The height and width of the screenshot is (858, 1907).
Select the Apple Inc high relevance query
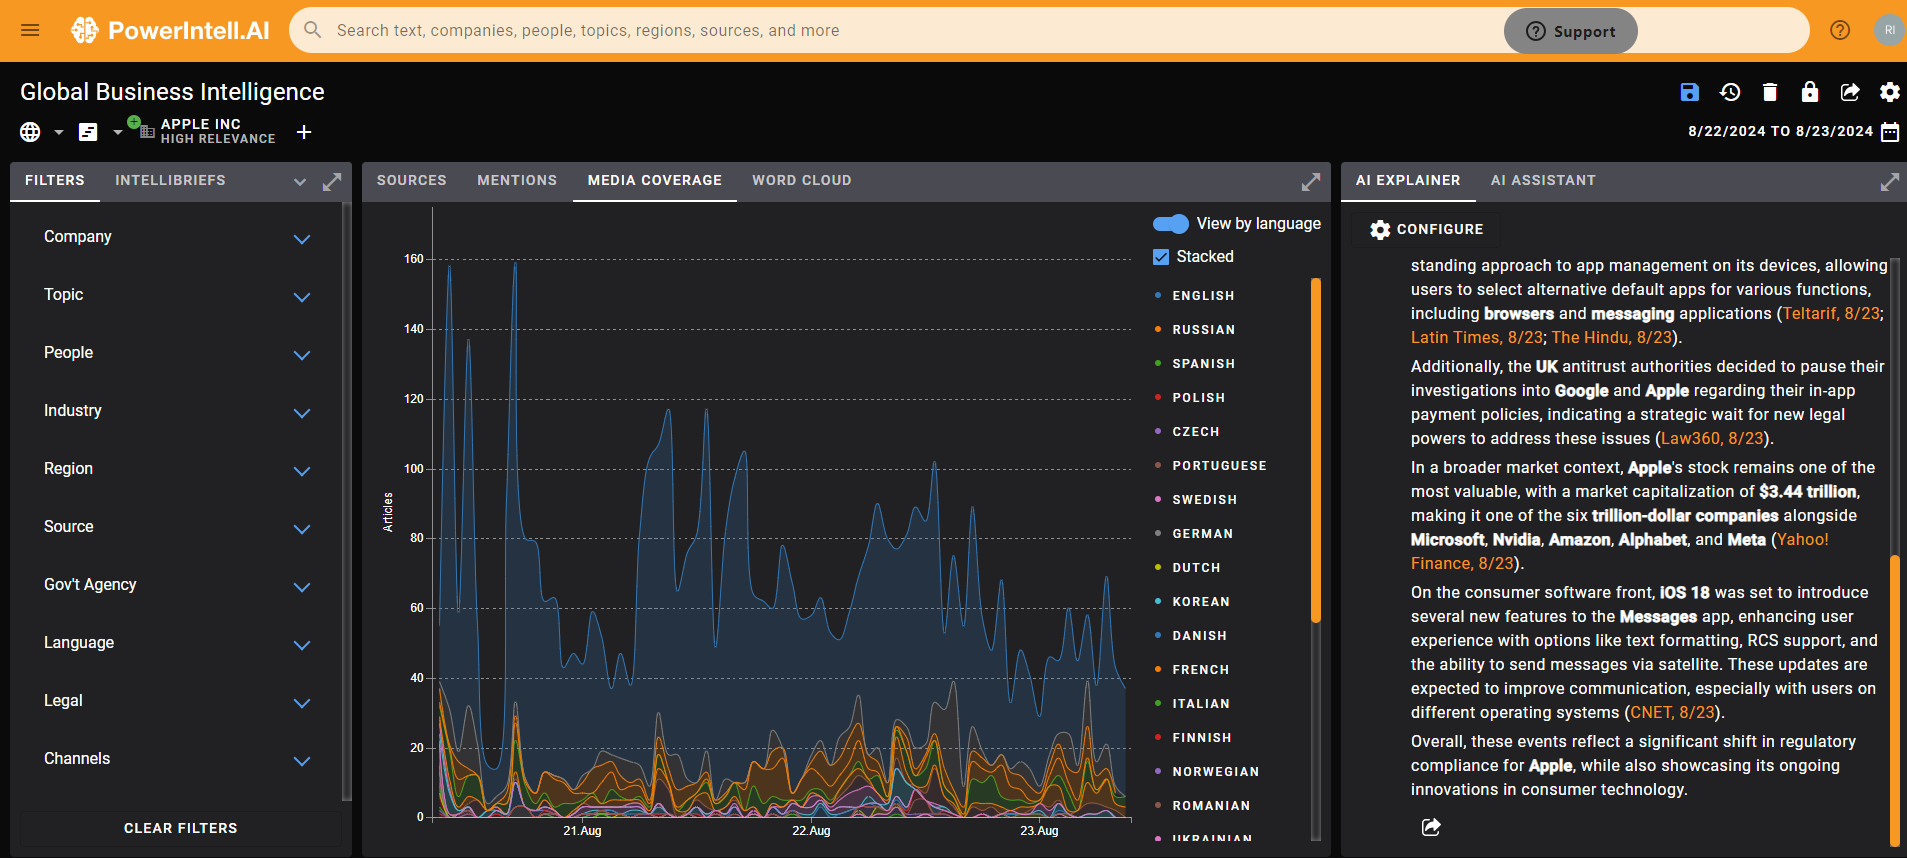click(x=217, y=131)
